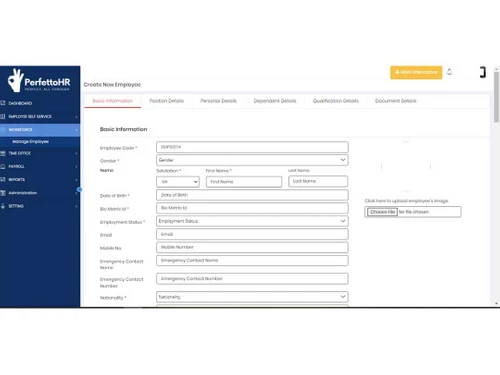Expand the Employee Self Service menu
The width and height of the screenshot is (500, 375).
point(76,117)
